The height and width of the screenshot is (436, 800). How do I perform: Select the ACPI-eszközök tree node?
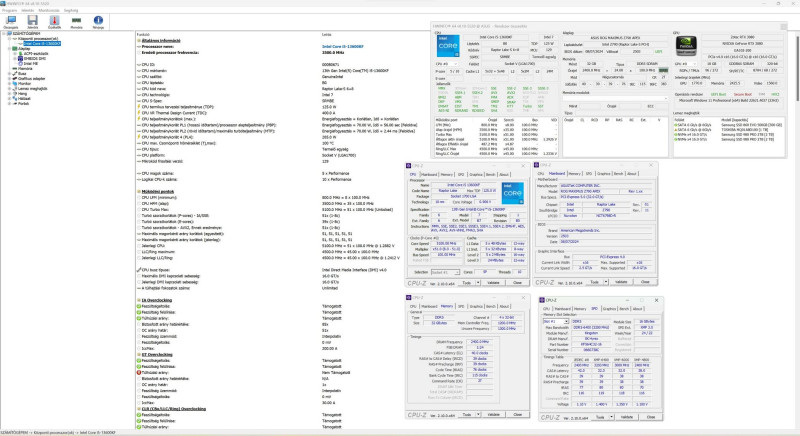pos(36,54)
